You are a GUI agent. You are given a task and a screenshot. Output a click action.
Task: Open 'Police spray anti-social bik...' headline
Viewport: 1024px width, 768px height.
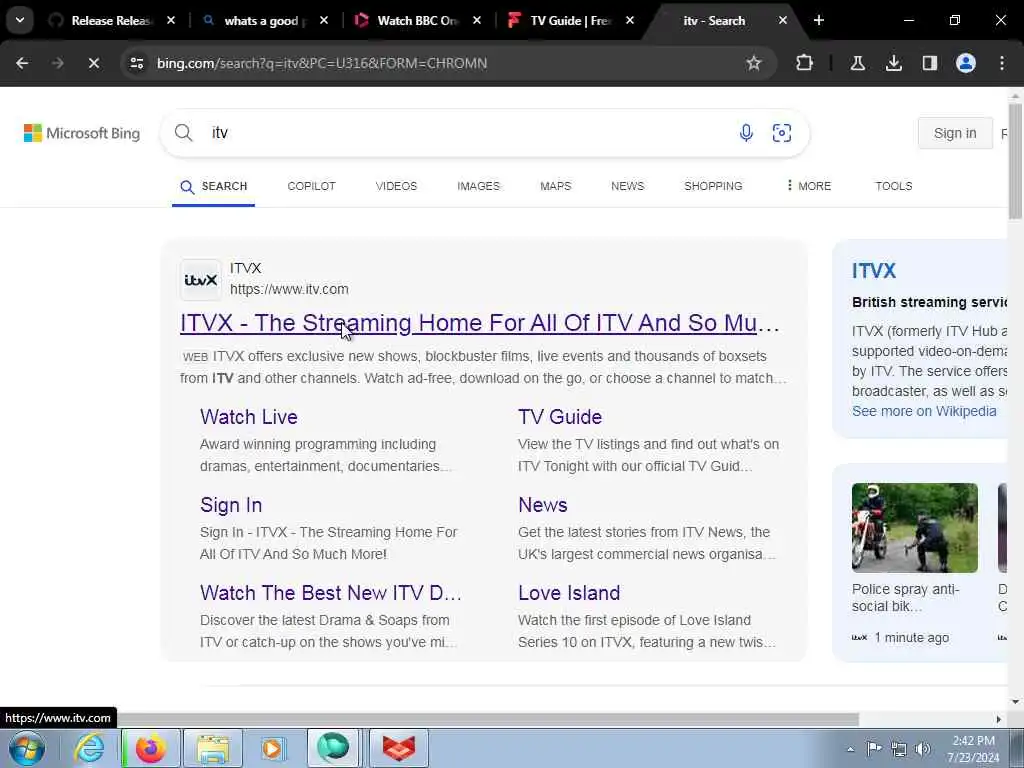pos(906,598)
